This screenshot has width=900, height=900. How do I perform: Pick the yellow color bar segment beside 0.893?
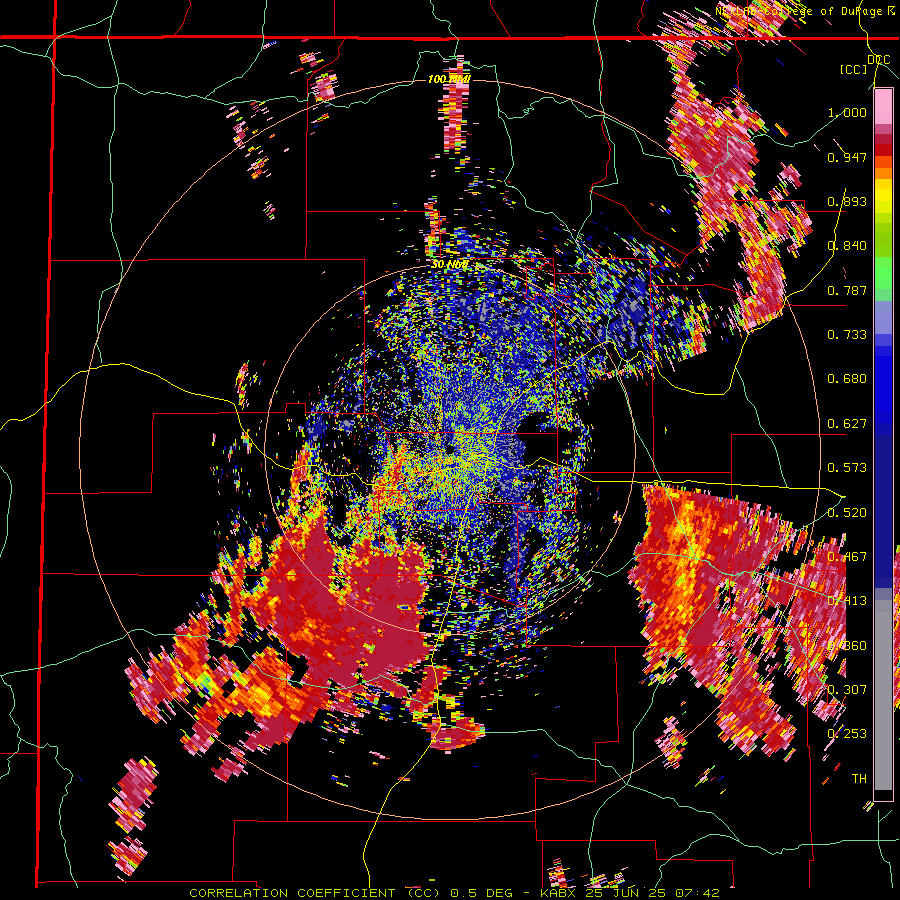click(883, 197)
